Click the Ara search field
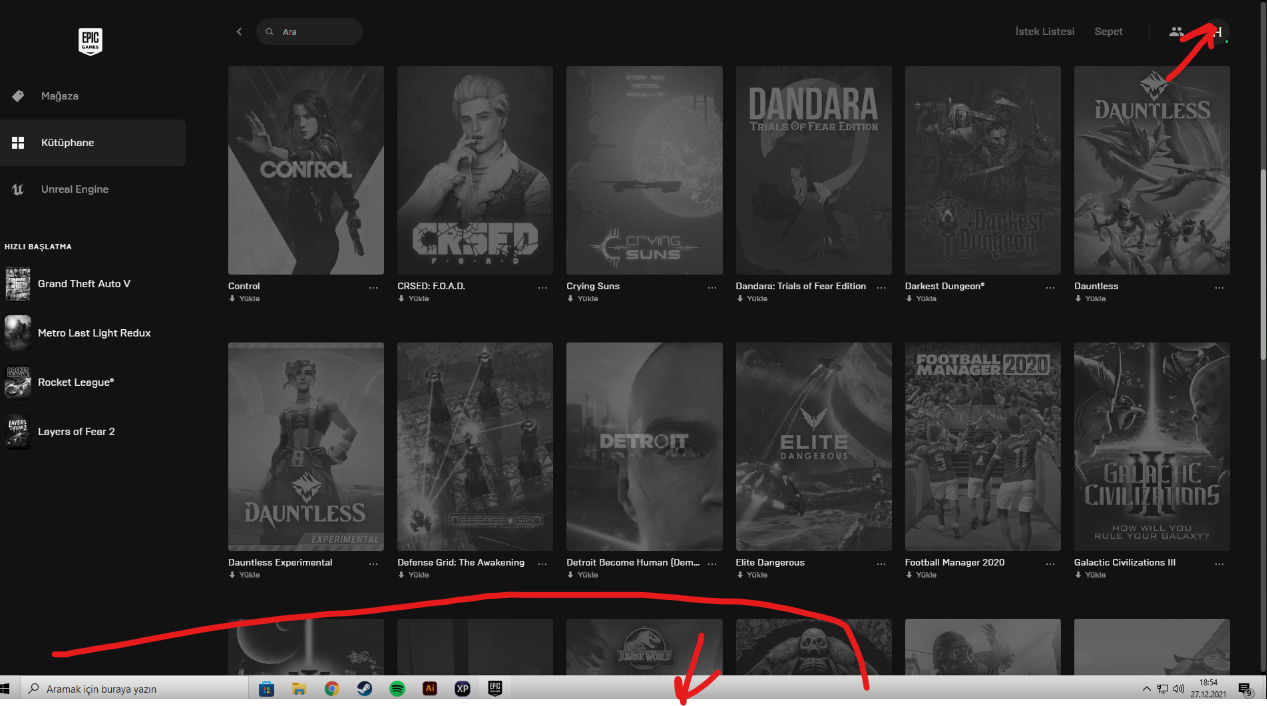 [x=309, y=32]
